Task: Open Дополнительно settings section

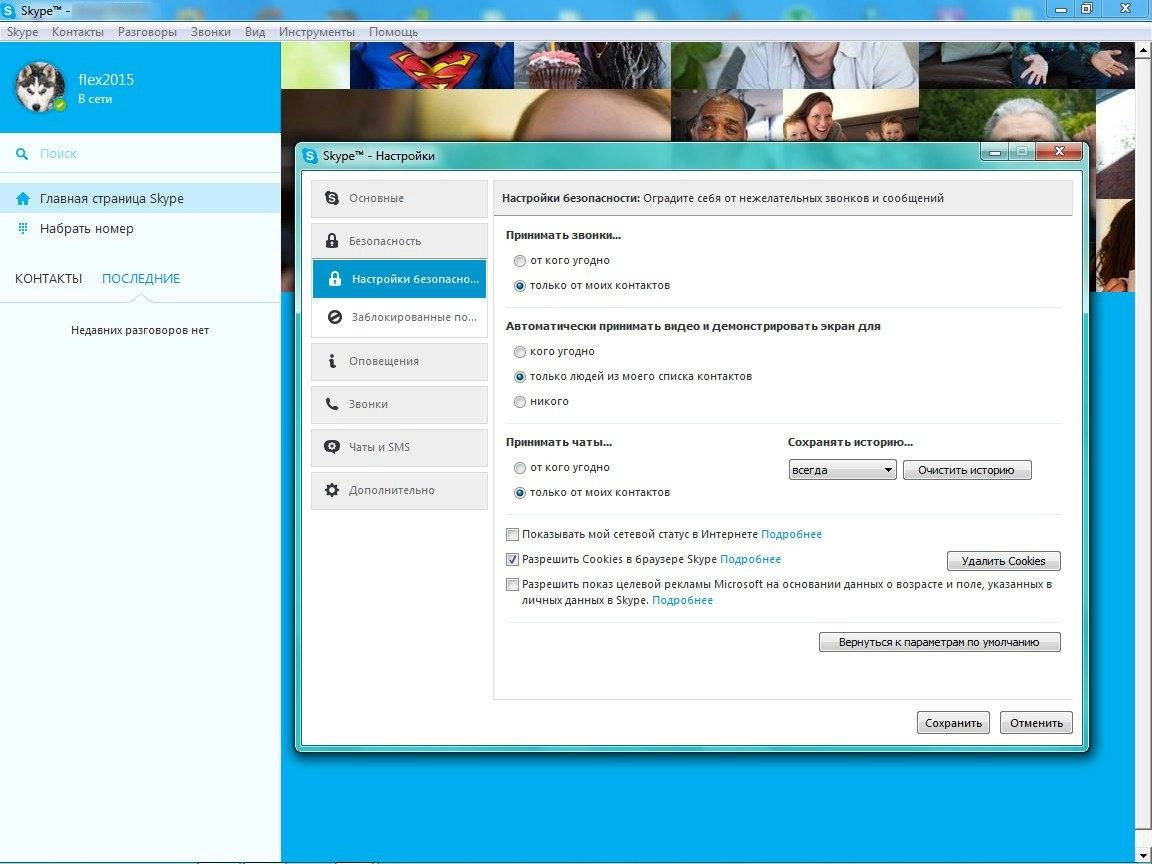Action: [399, 490]
